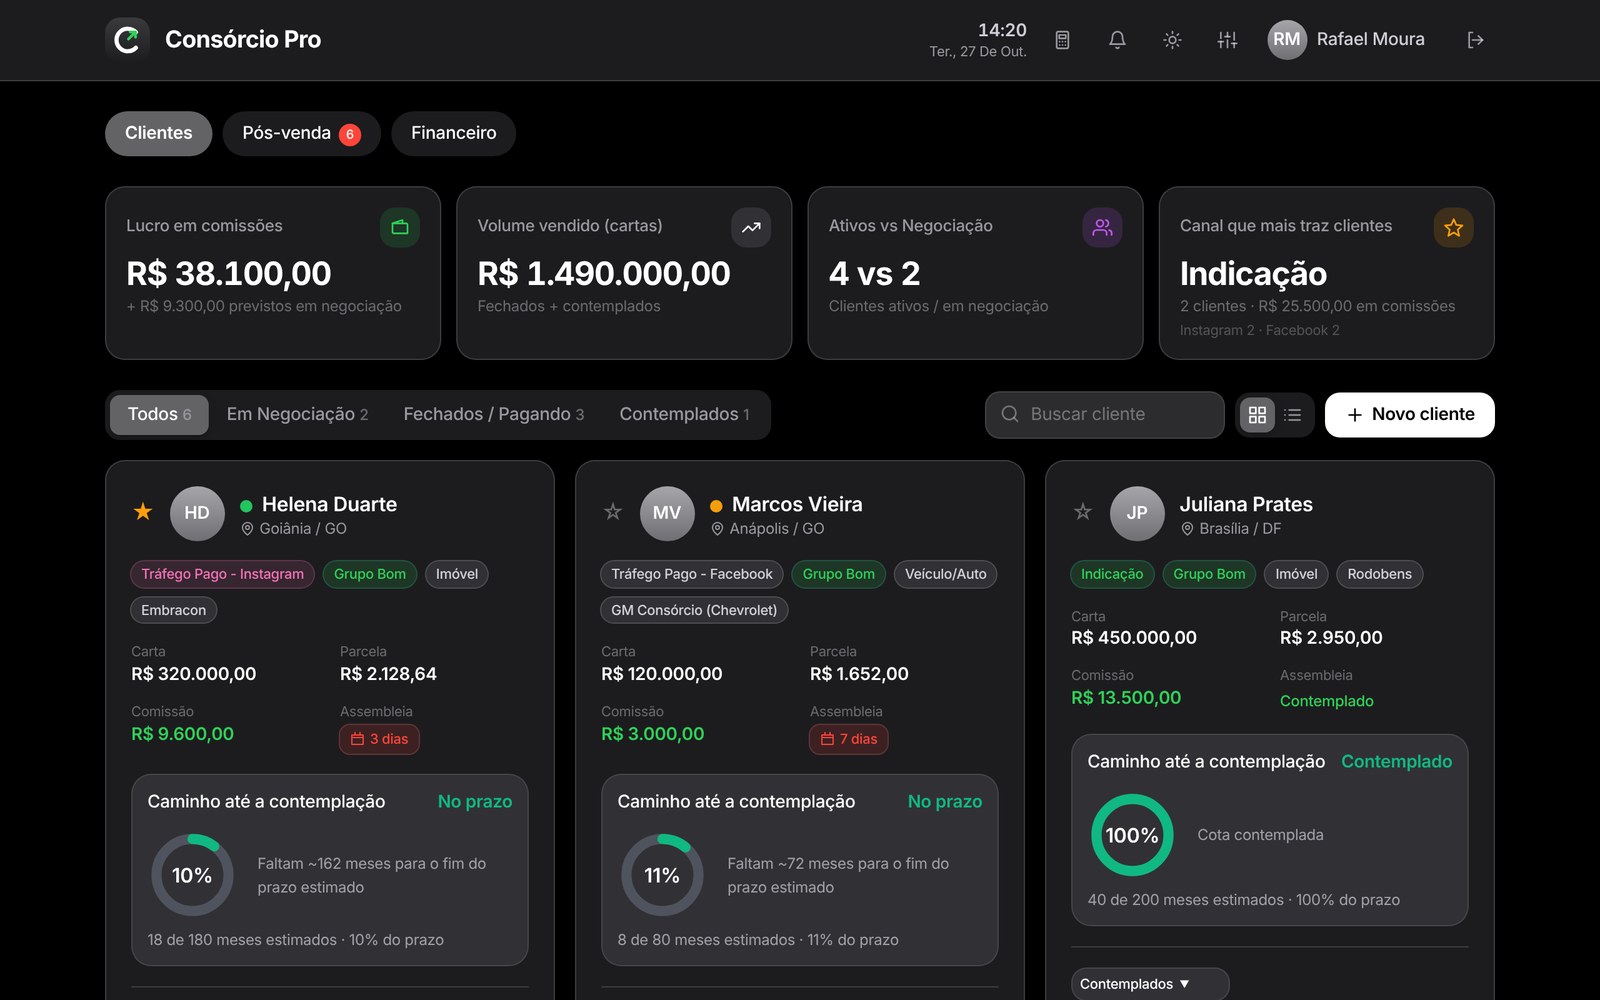Toggle light theme with sun icon

click(x=1172, y=40)
